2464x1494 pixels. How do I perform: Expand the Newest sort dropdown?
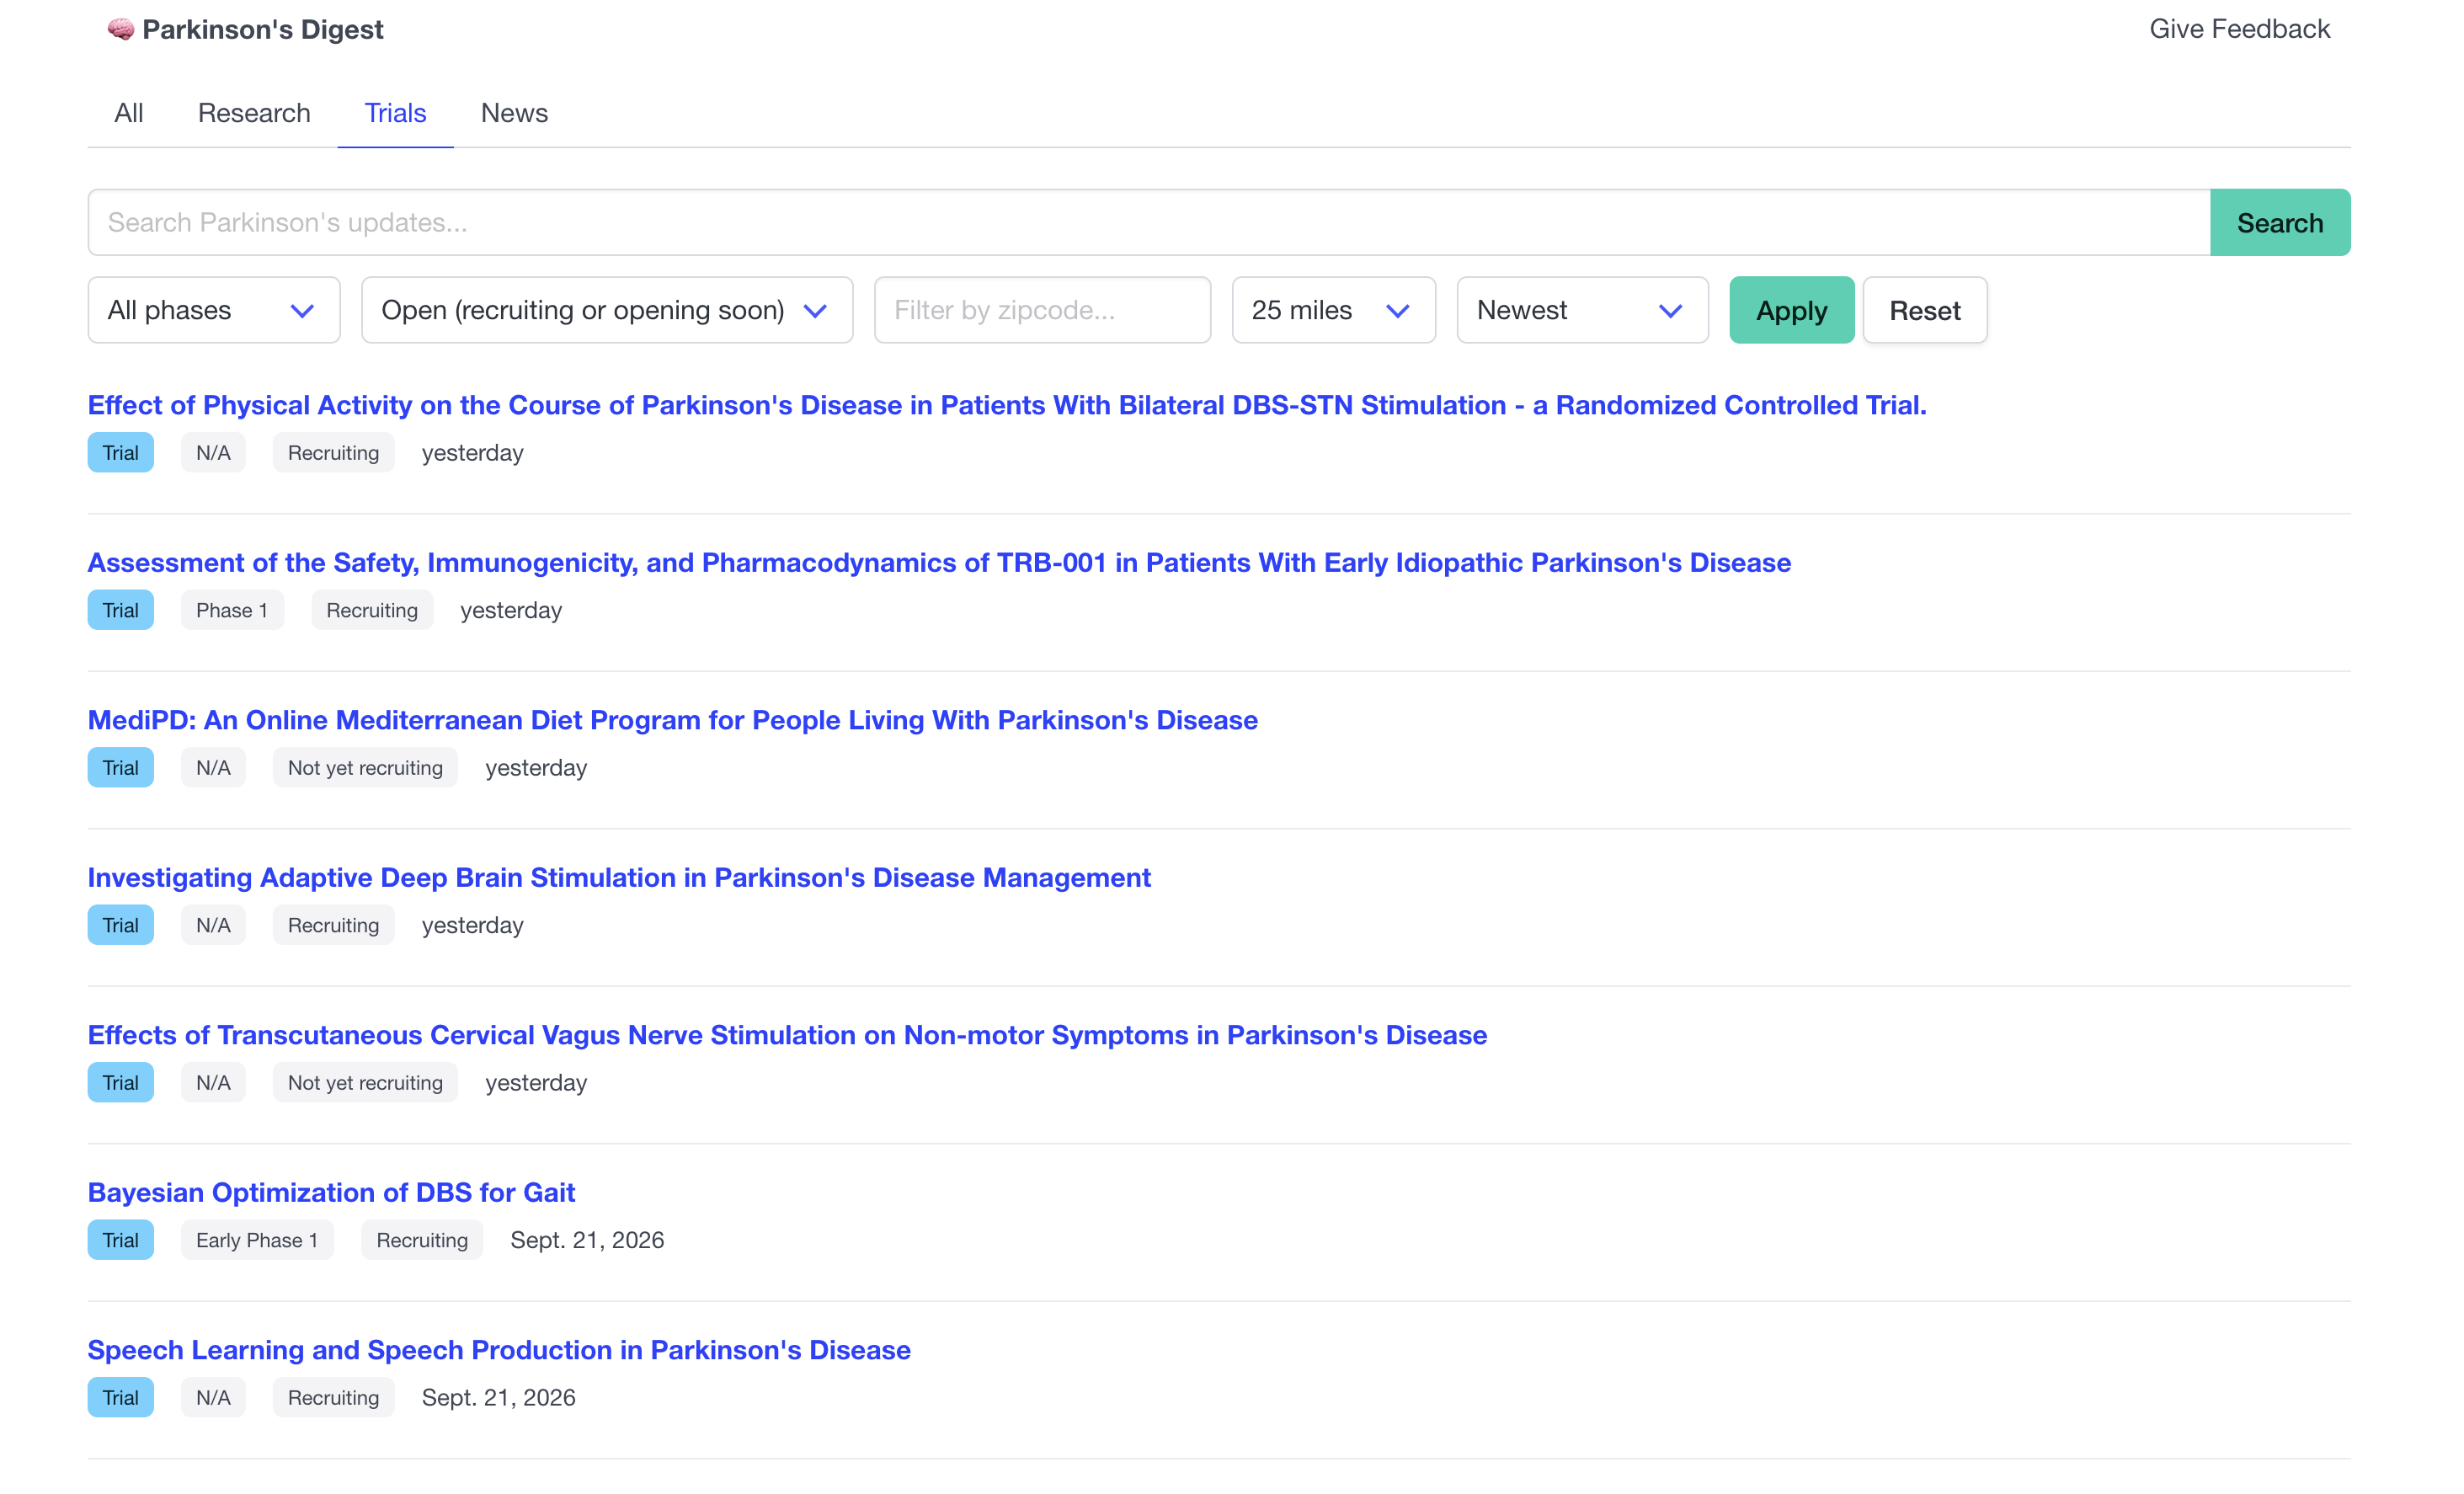coord(1582,310)
